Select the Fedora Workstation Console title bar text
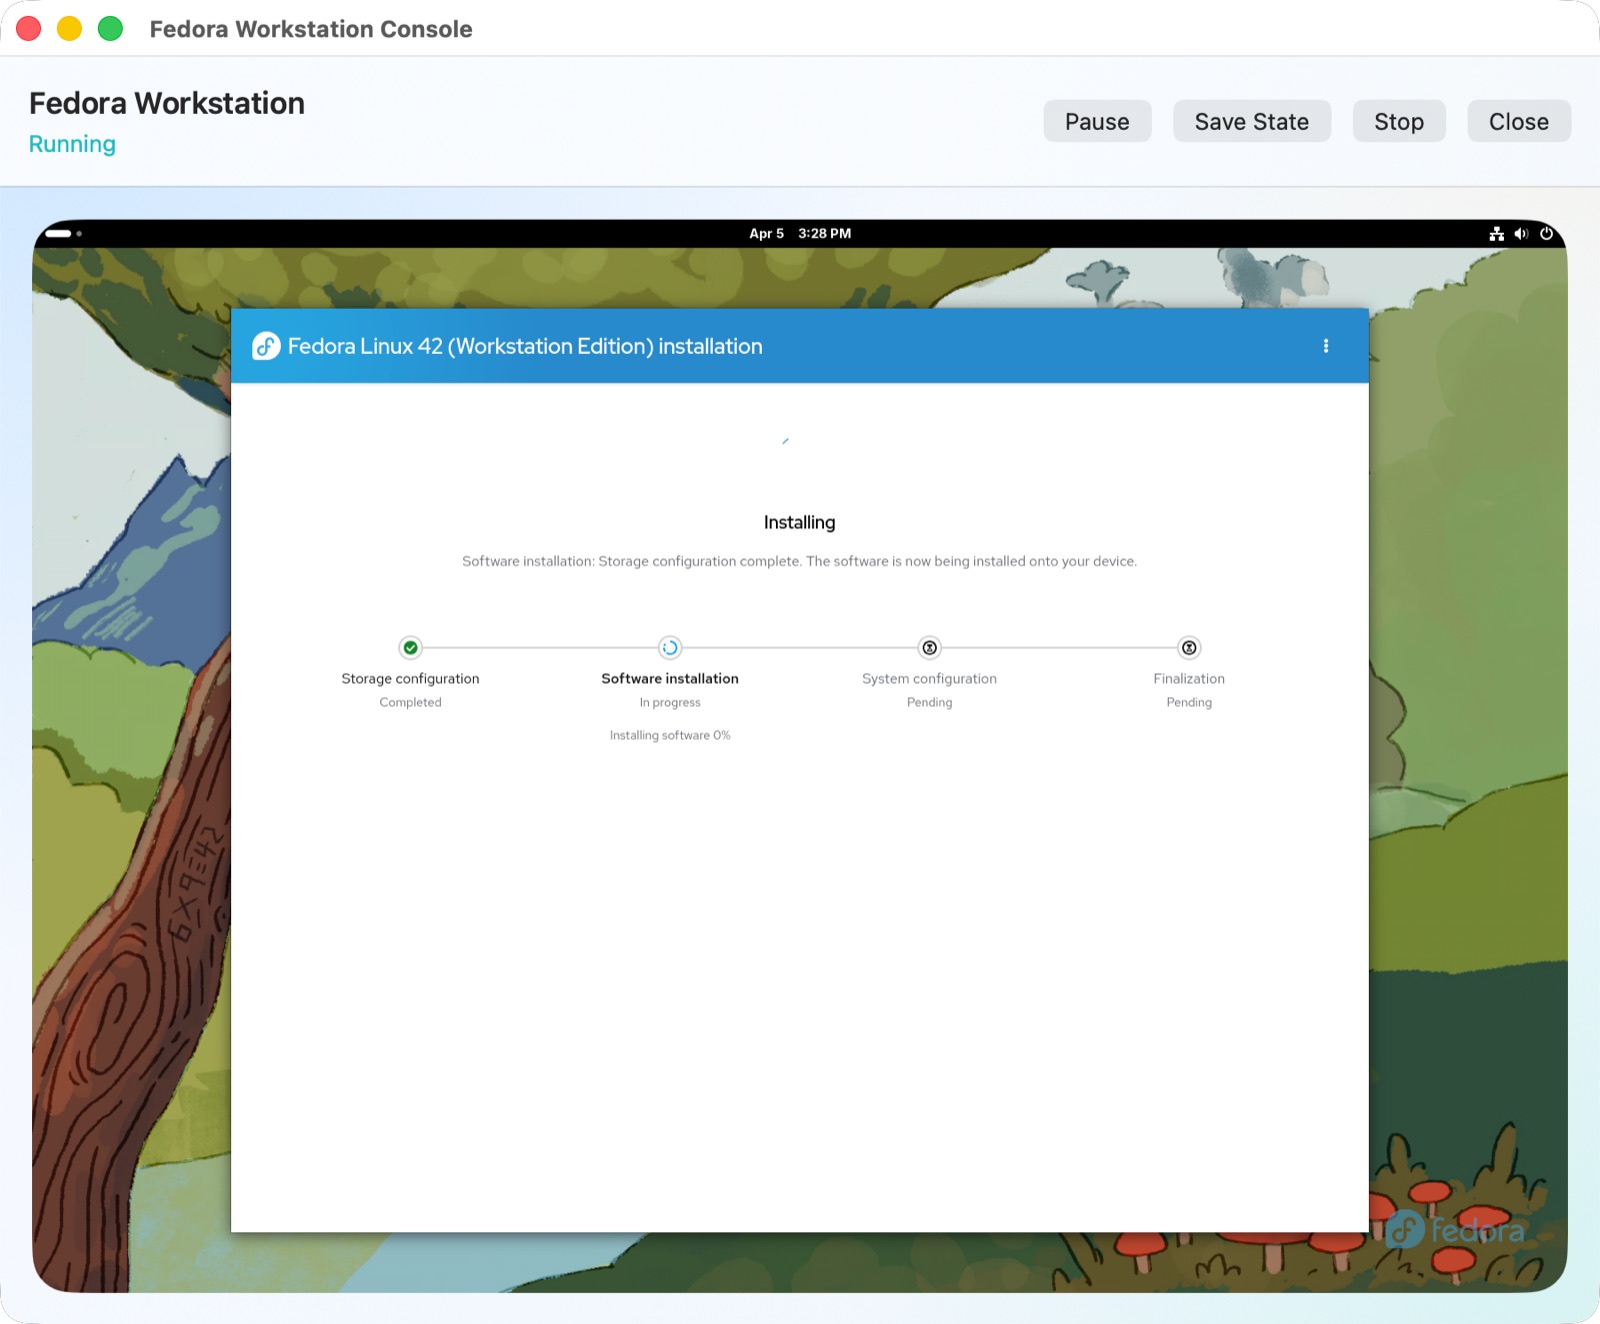Viewport: 1600px width, 1324px height. coord(311,29)
